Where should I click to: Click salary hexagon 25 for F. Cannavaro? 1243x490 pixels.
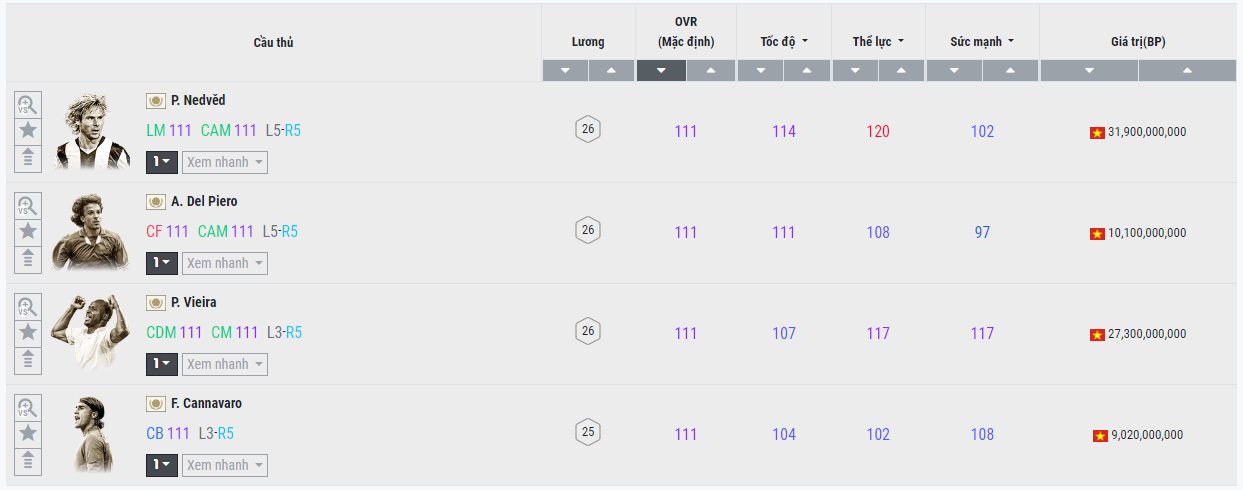[x=588, y=433]
